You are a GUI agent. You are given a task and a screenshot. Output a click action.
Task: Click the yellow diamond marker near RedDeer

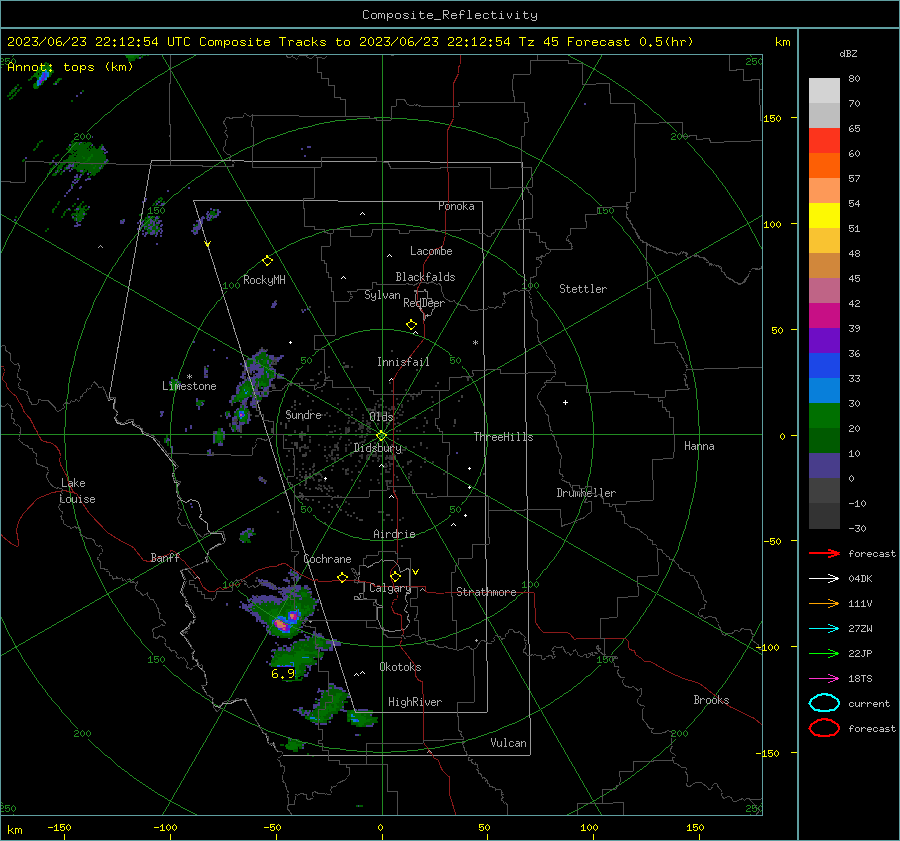pyautogui.click(x=411, y=325)
